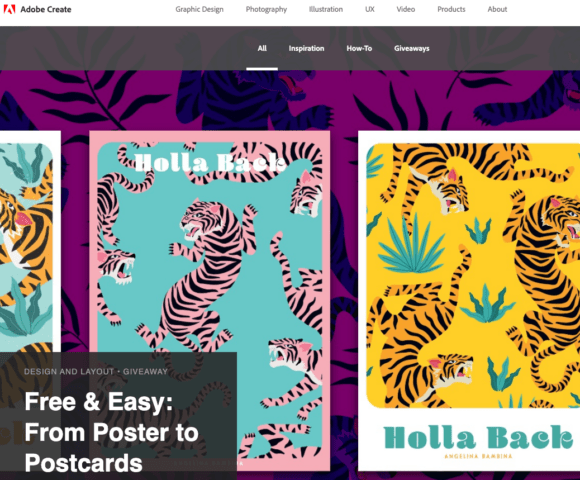Viewport: 580px width, 480px height.
Task: Click the Design and Layout · Giveaway label
Action: click(x=96, y=372)
